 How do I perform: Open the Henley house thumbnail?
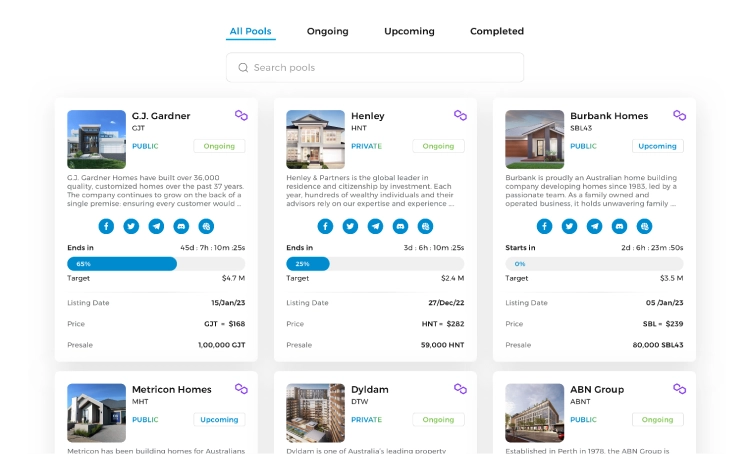pyautogui.click(x=316, y=139)
